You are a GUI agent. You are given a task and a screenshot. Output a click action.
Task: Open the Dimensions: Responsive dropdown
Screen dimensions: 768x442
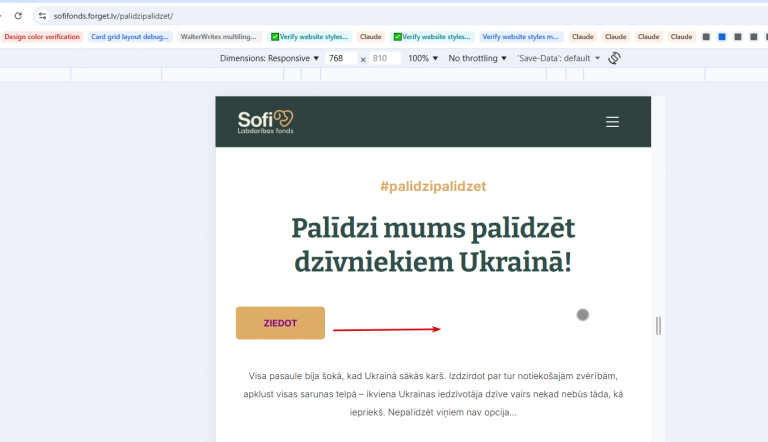269,58
